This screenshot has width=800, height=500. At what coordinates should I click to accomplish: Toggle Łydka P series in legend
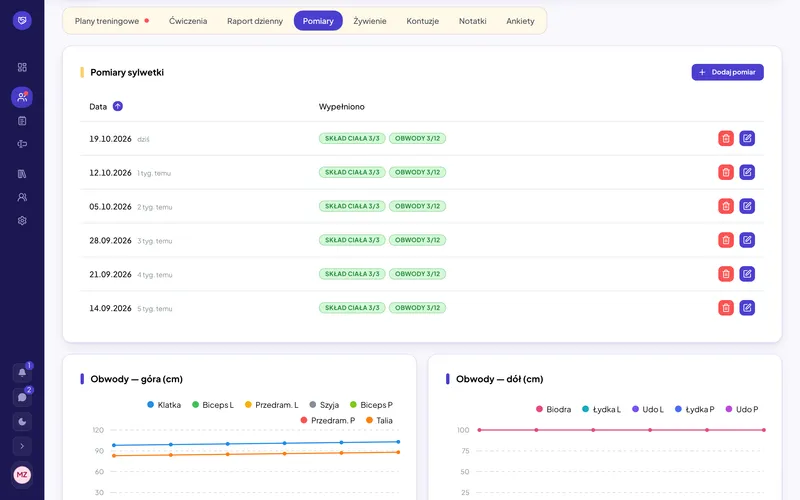point(694,409)
